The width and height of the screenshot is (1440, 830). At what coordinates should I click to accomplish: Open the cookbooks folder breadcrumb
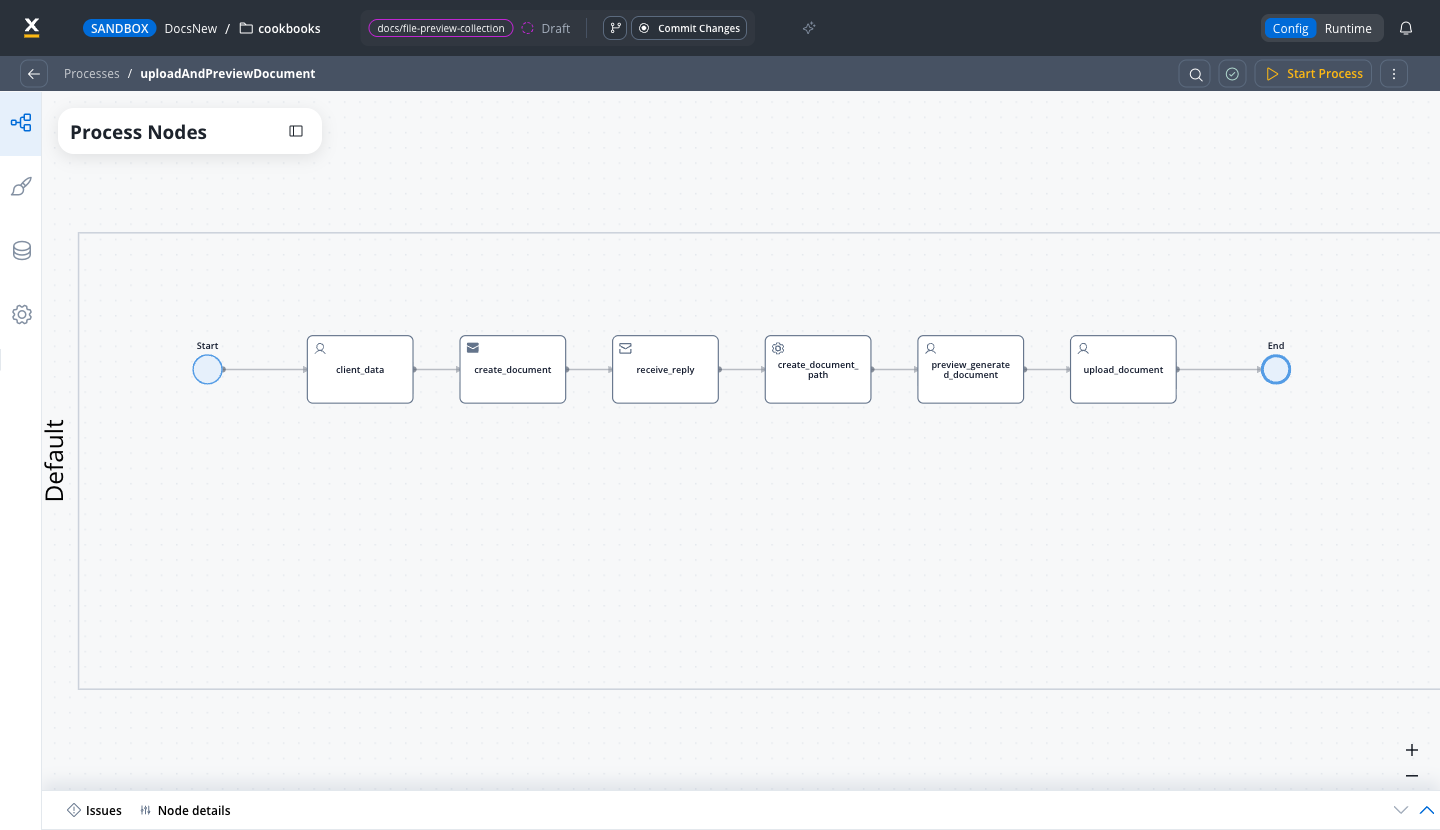pyautogui.click(x=280, y=28)
